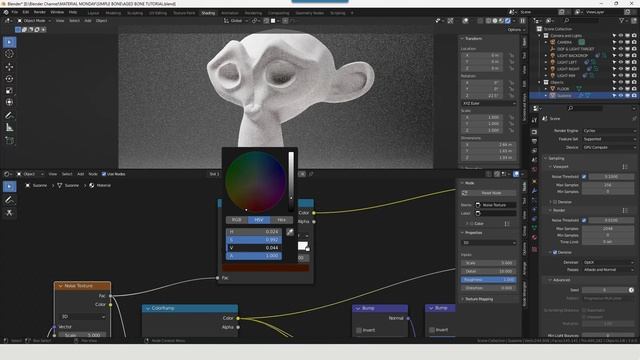Open the File menu
640x360 pixels.
15,12
